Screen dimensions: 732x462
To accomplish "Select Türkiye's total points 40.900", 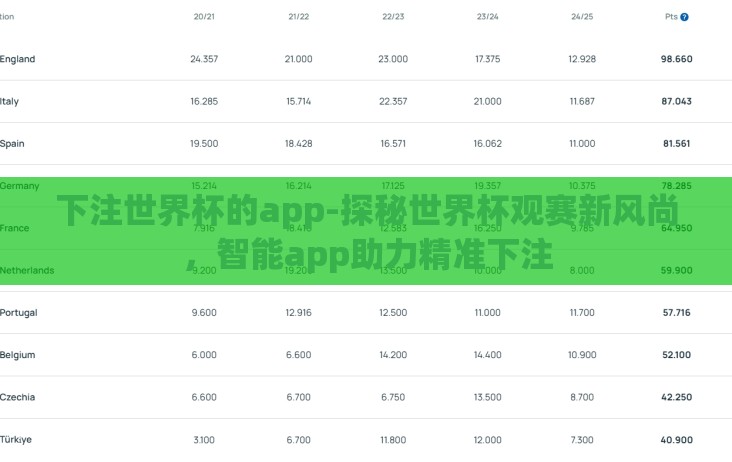I will [x=676, y=440].
